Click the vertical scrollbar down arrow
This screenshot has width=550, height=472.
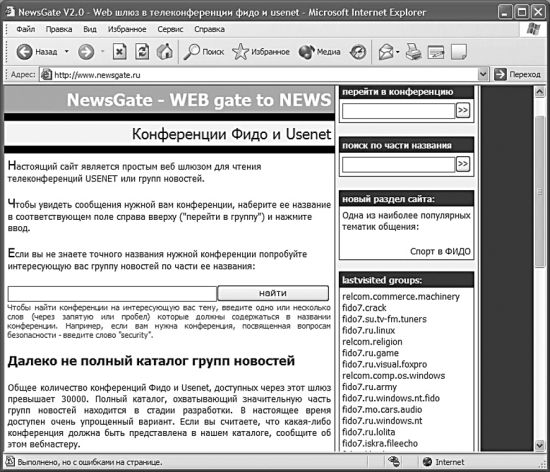click(540, 445)
